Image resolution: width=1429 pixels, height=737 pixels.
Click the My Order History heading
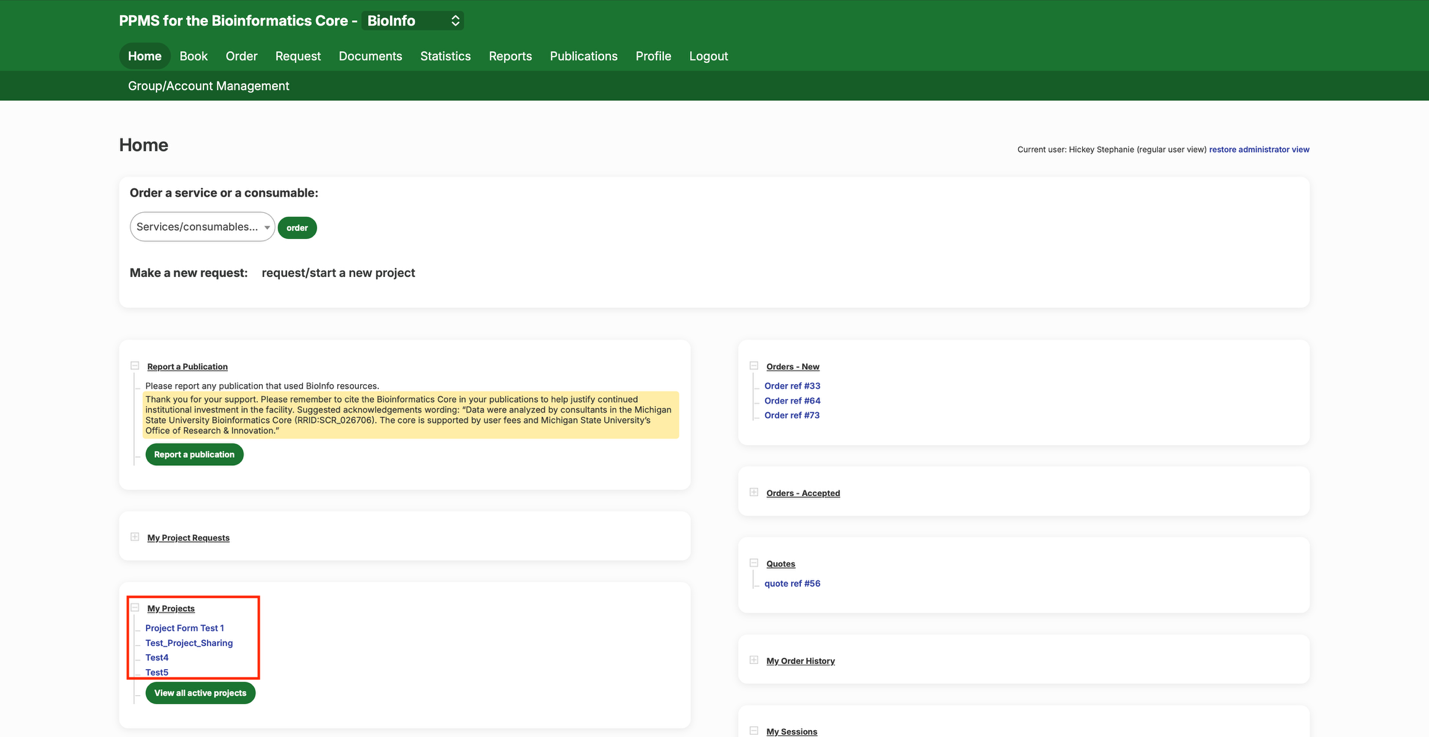pyautogui.click(x=800, y=661)
